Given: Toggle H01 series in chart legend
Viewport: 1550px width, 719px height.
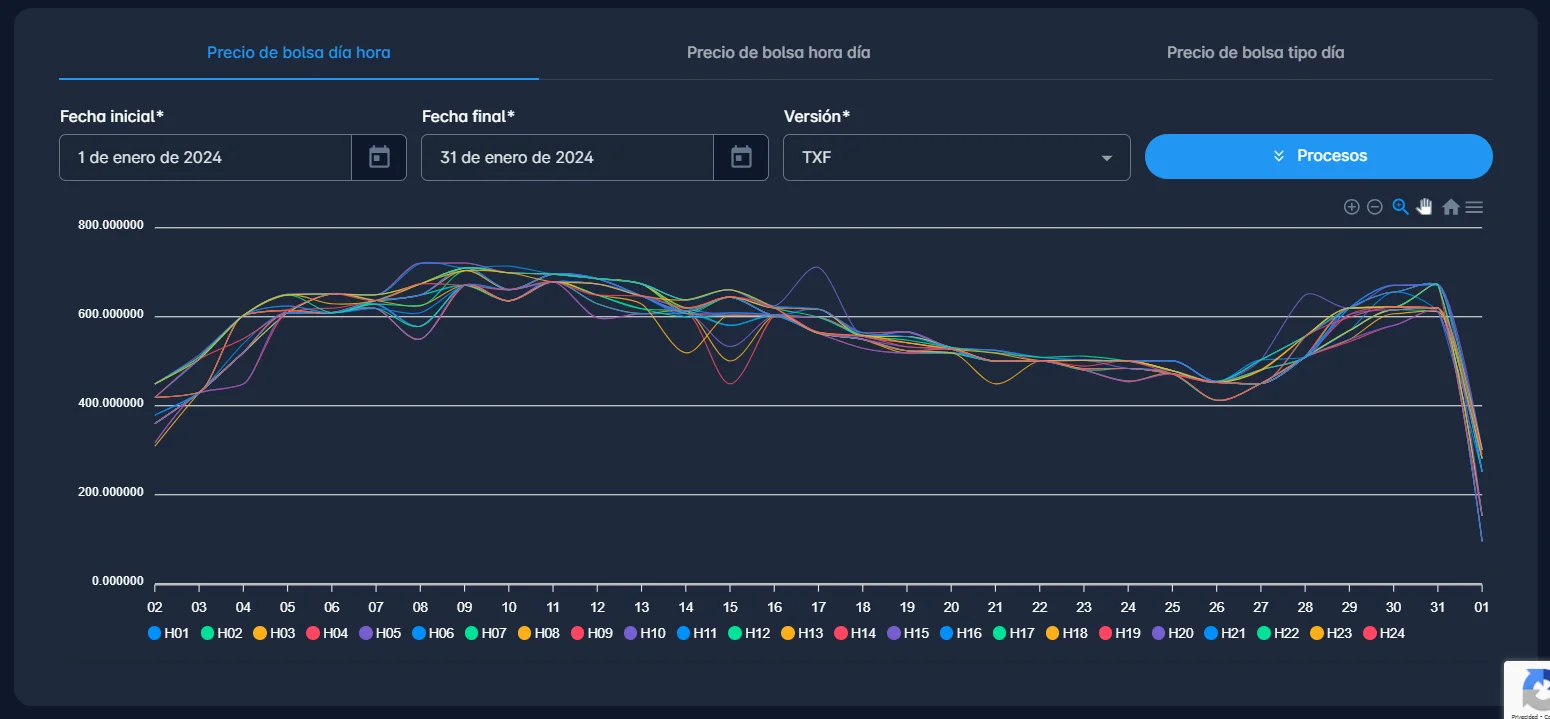Looking at the screenshot, I should click(x=168, y=633).
